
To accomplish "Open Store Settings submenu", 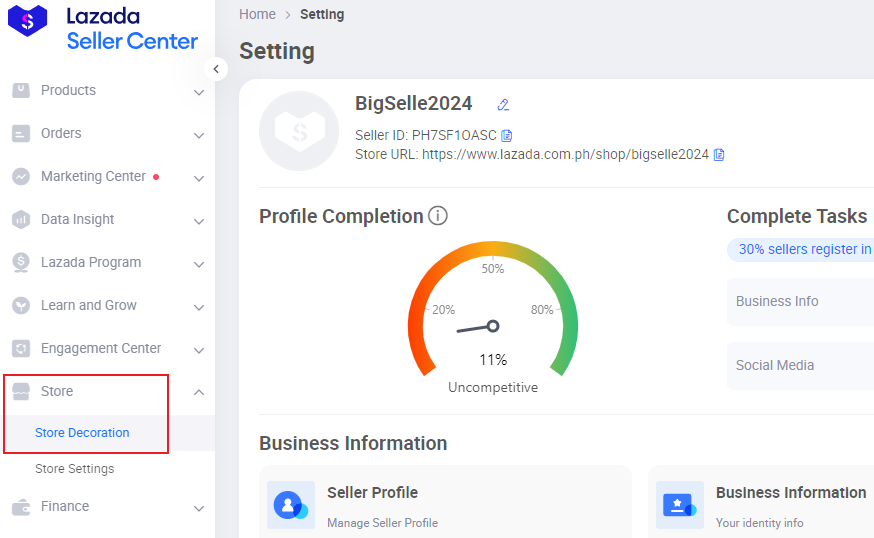I will click(75, 469).
